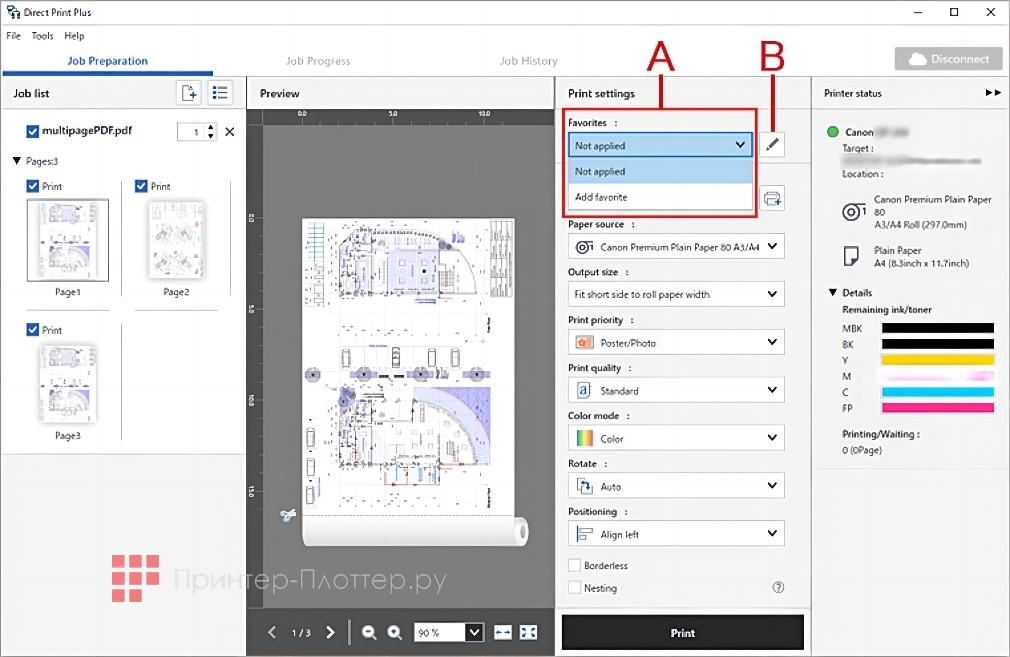1010x657 pixels.
Task: Collapse the Pages:3 tree expander
Action: [x=17, y=161]
